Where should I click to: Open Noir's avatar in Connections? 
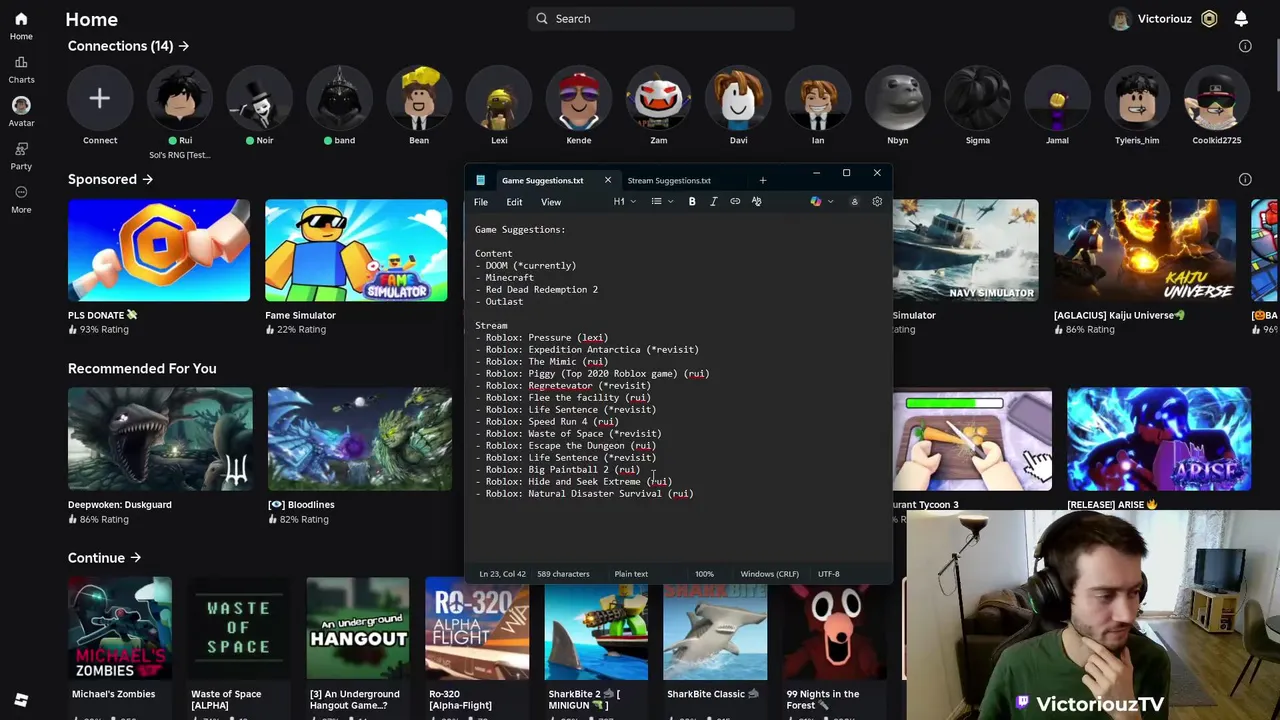point(259,98)
